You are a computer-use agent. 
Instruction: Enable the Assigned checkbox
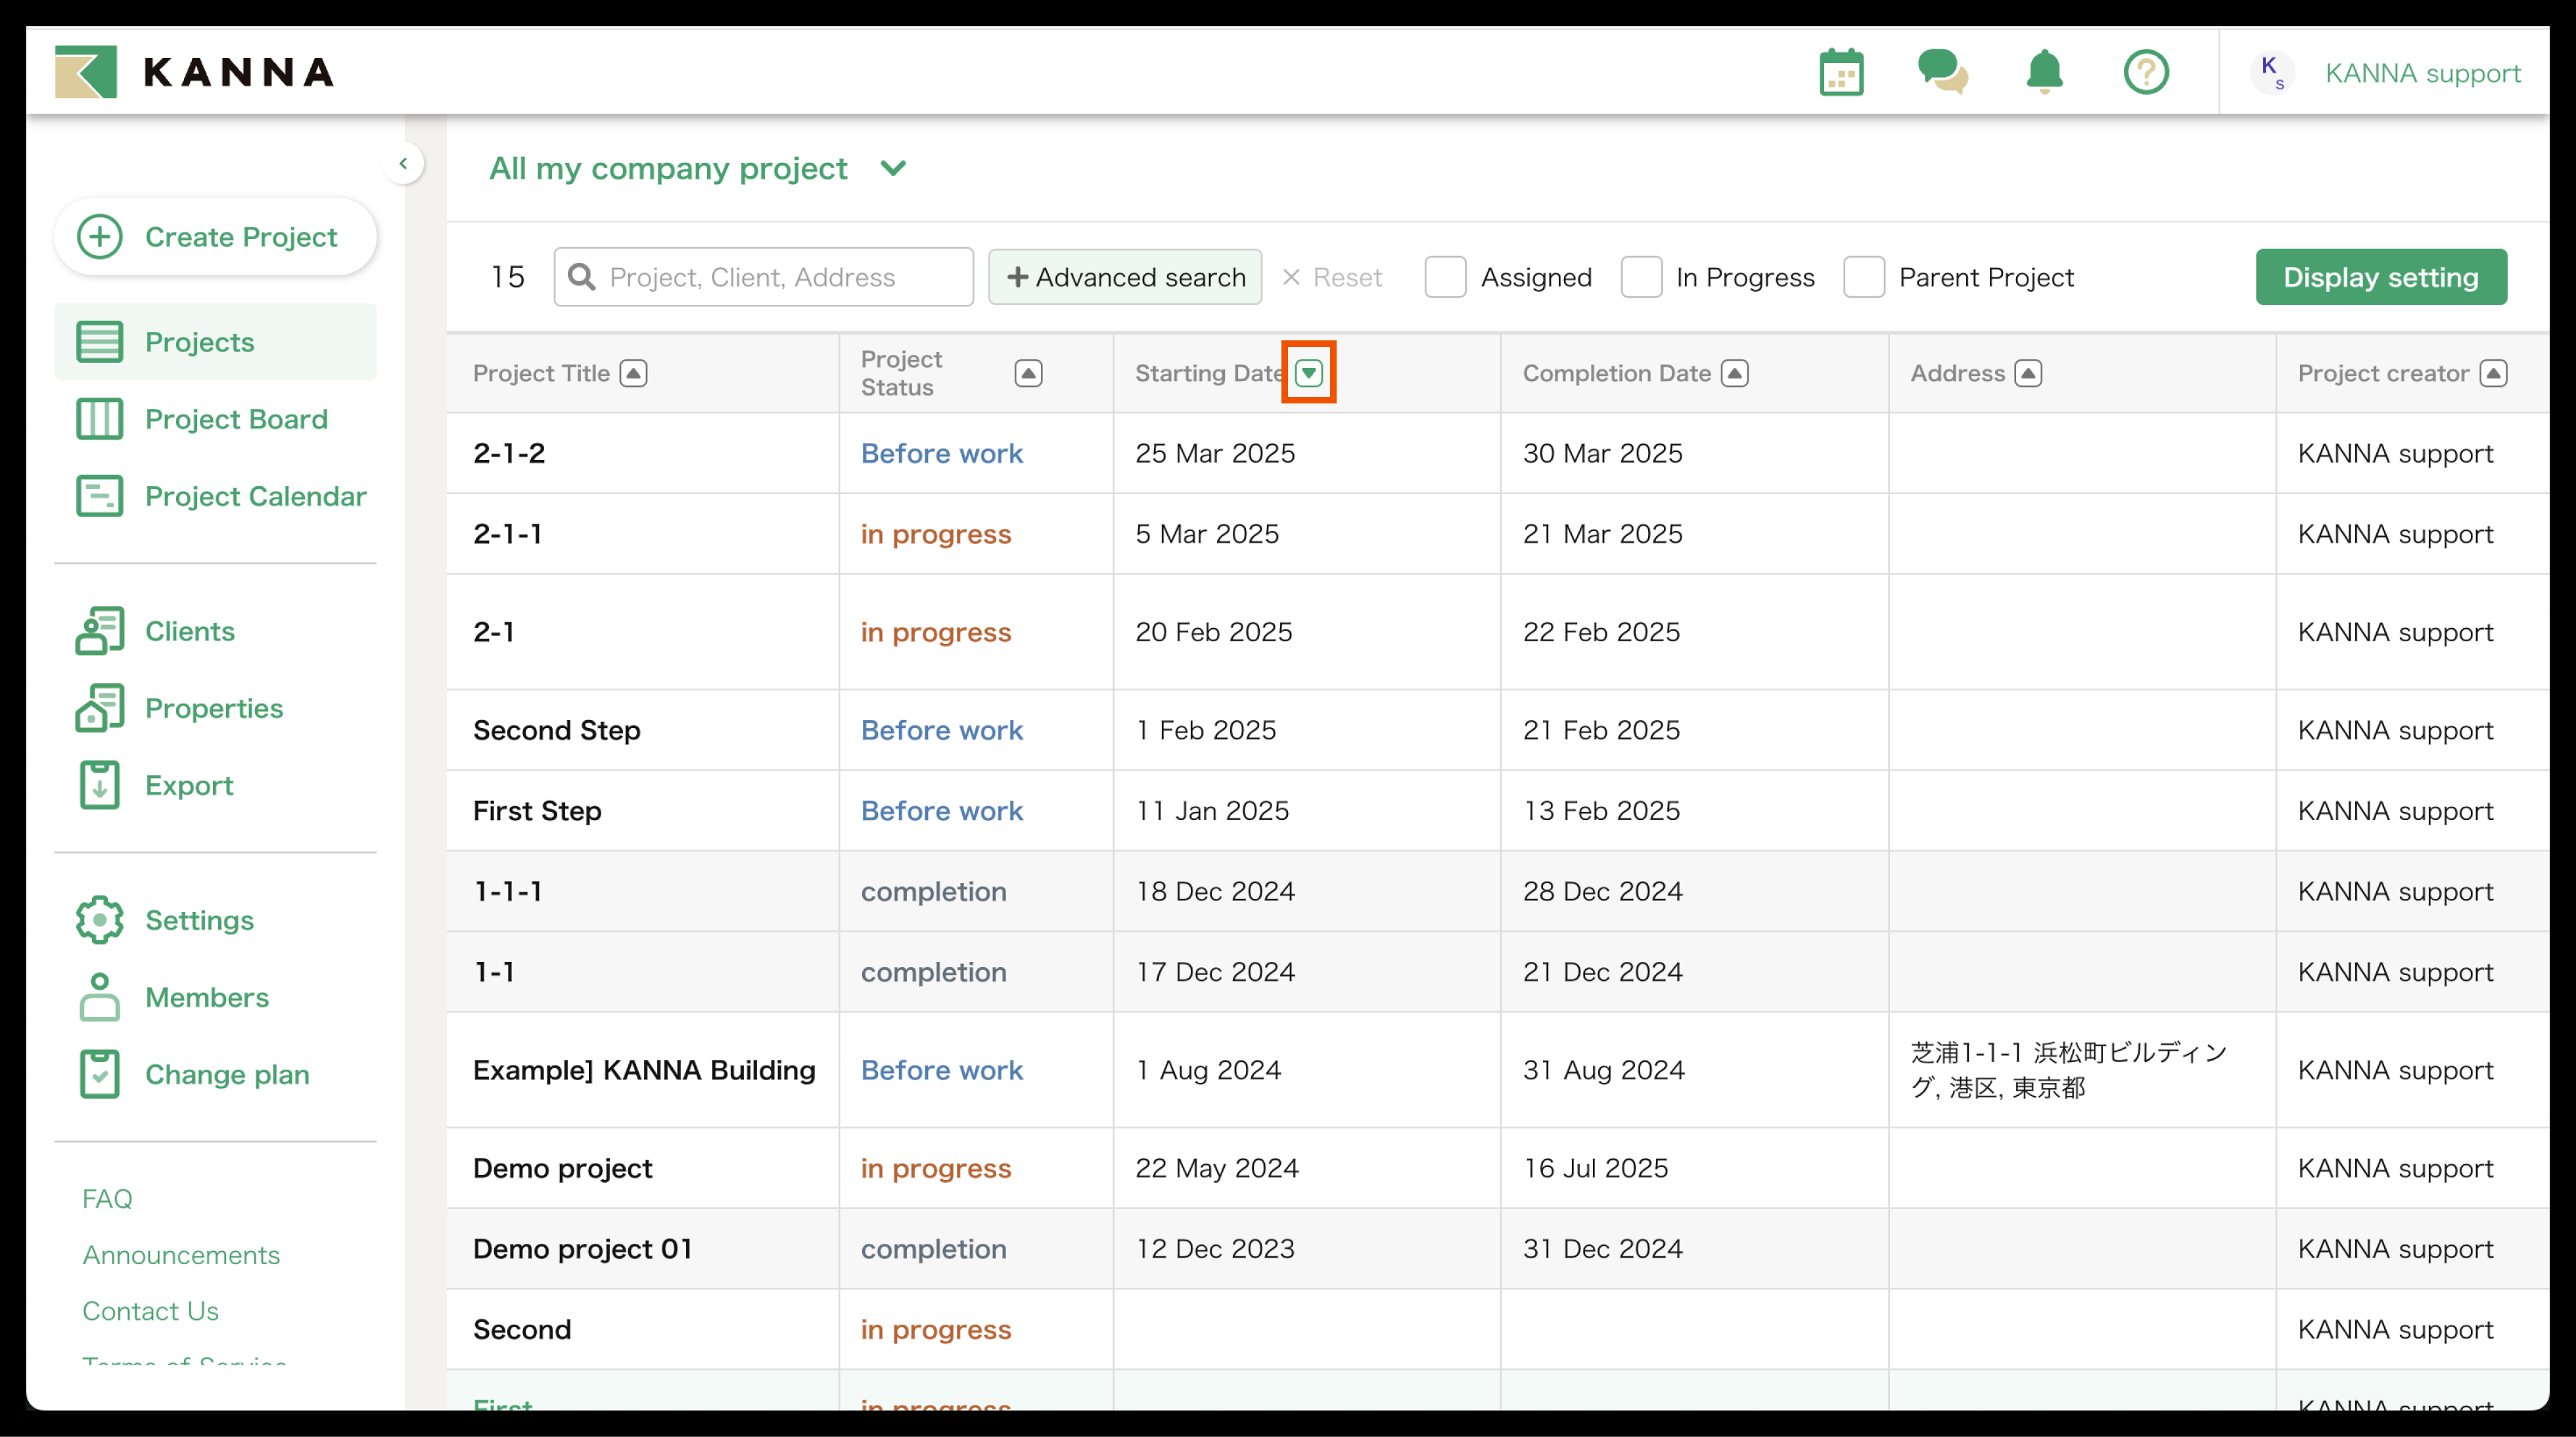pos(1445,277)
